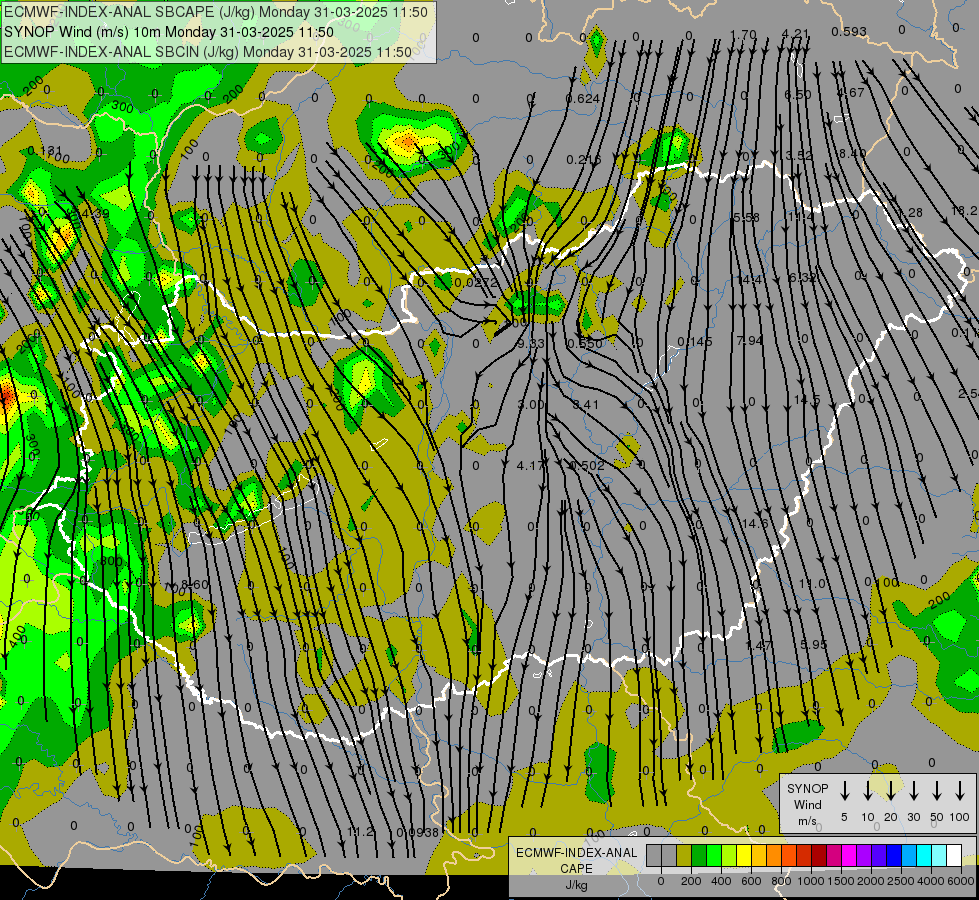Click the 30 m/s wind arrow in legend
Screen dimensions: 979x900
click(x=914, y=791)
